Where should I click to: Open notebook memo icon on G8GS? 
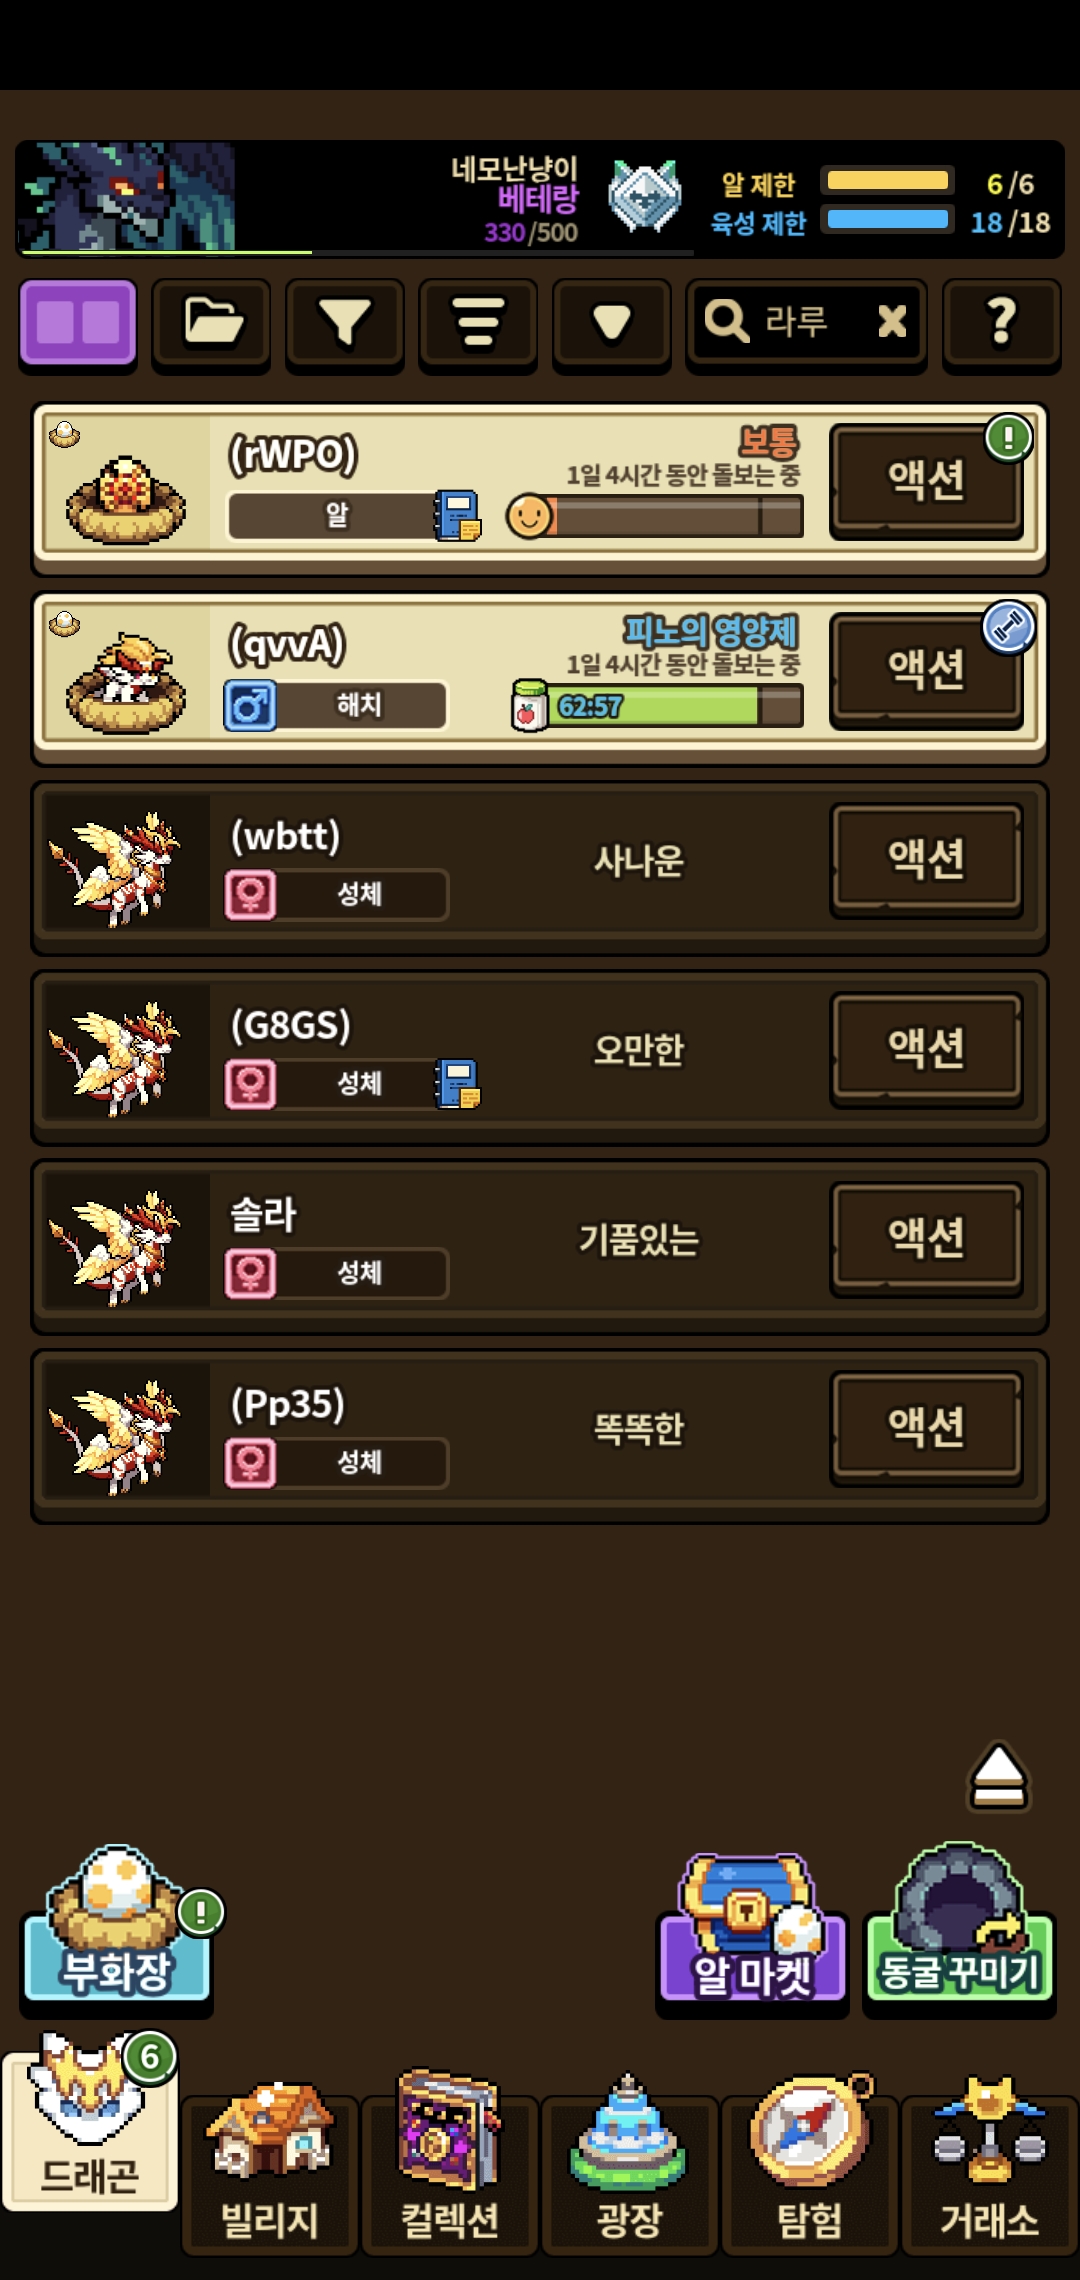tap(457, 1084)
